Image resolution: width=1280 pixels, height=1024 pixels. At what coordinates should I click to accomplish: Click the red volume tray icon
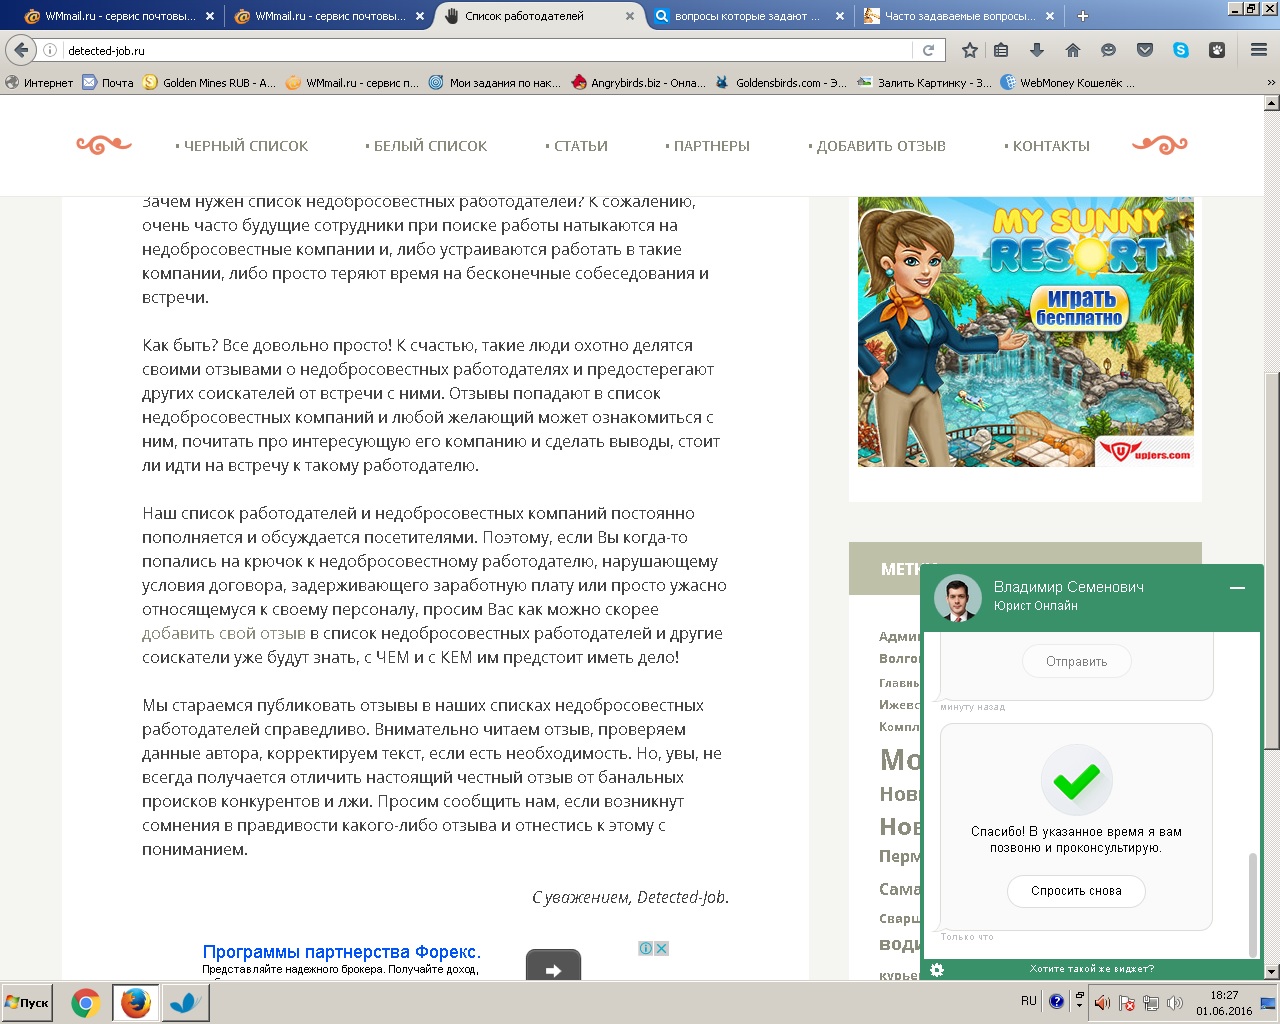tap(1102, 1003)
